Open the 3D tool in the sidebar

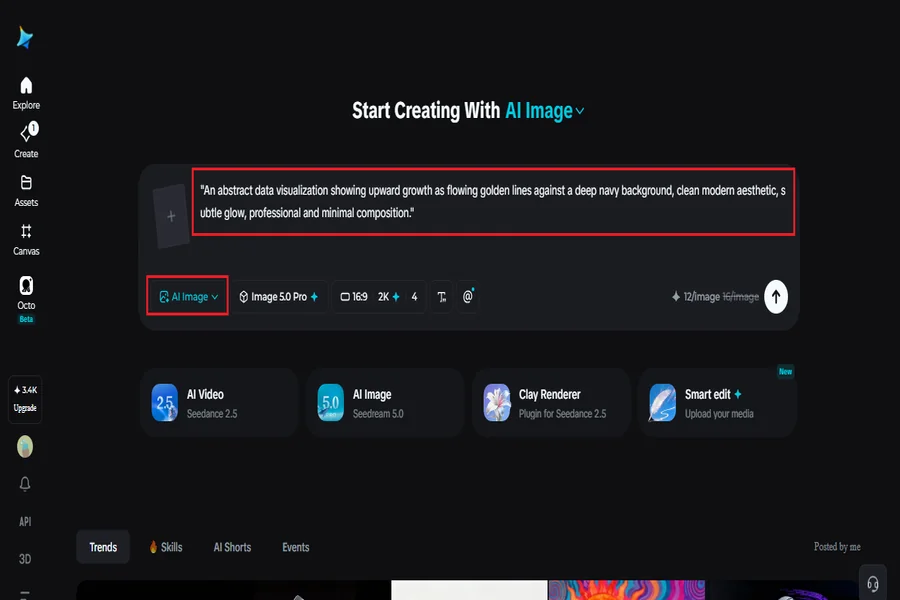(x=25, y=559)
